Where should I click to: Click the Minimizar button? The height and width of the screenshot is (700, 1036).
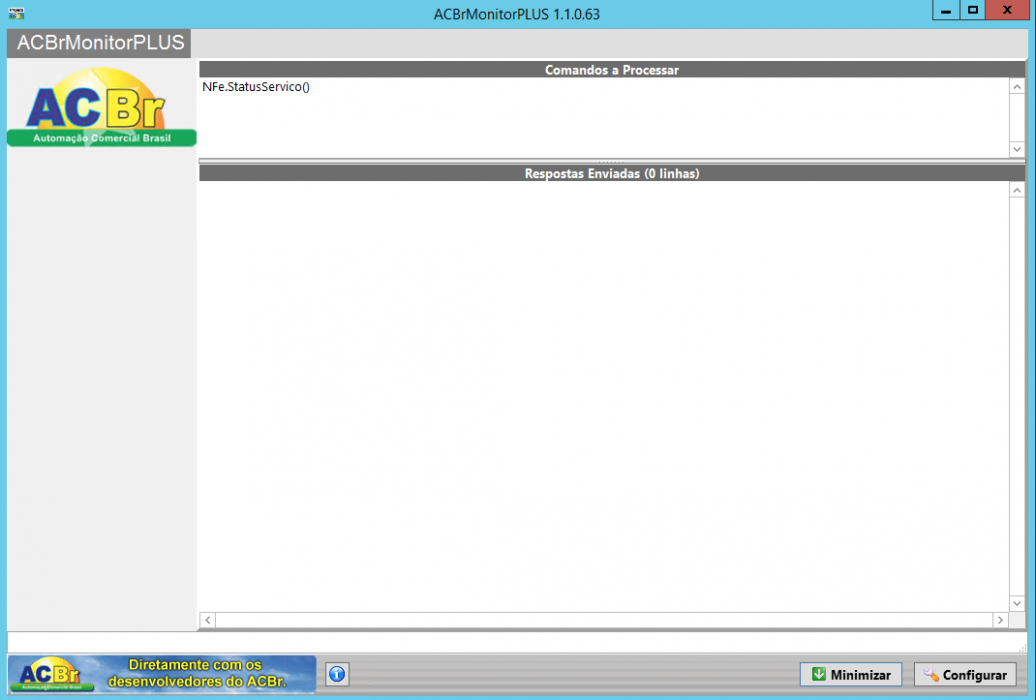851,675
